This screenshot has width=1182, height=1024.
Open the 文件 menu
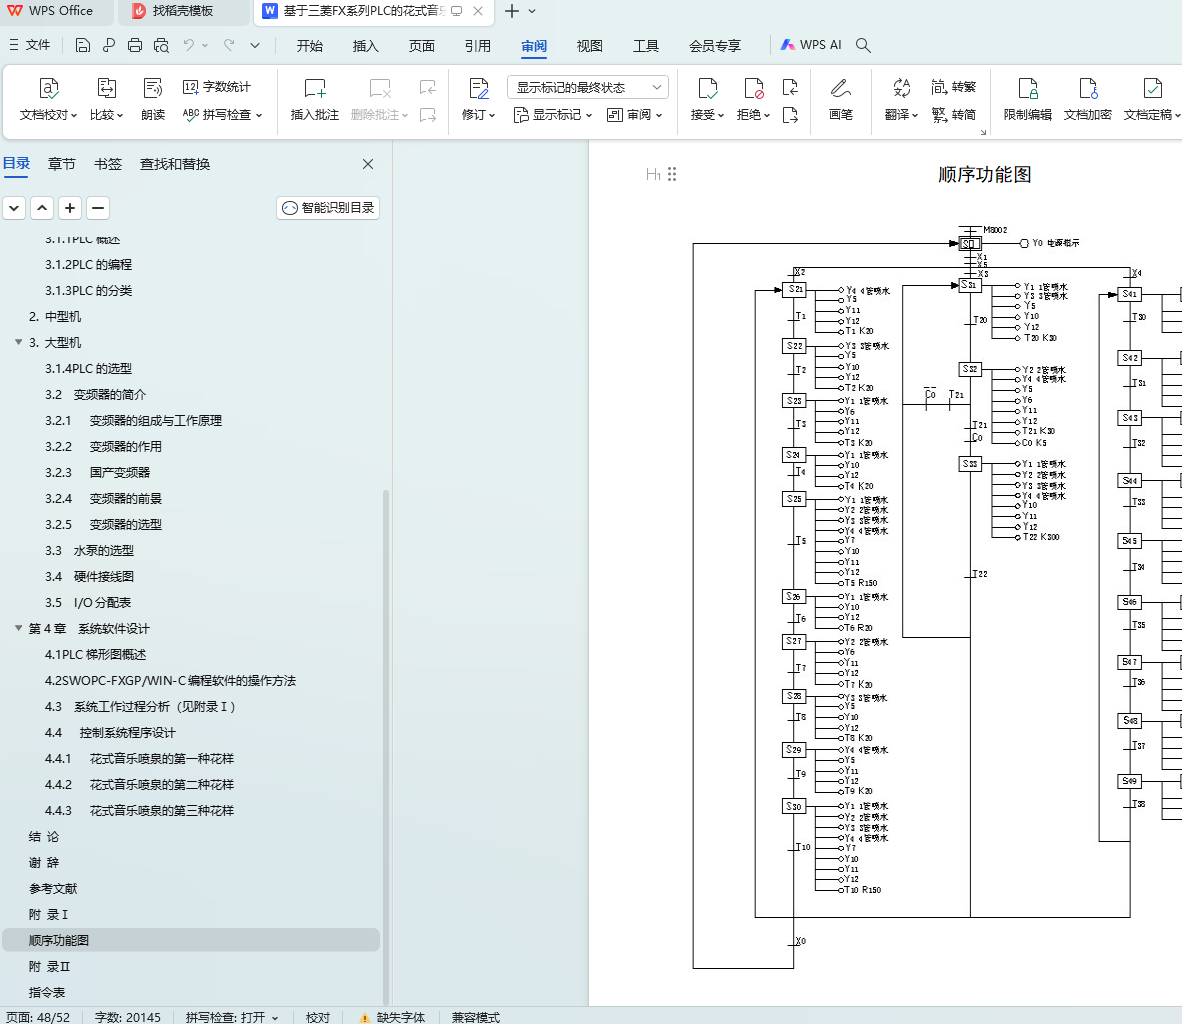tap(30, 45)
